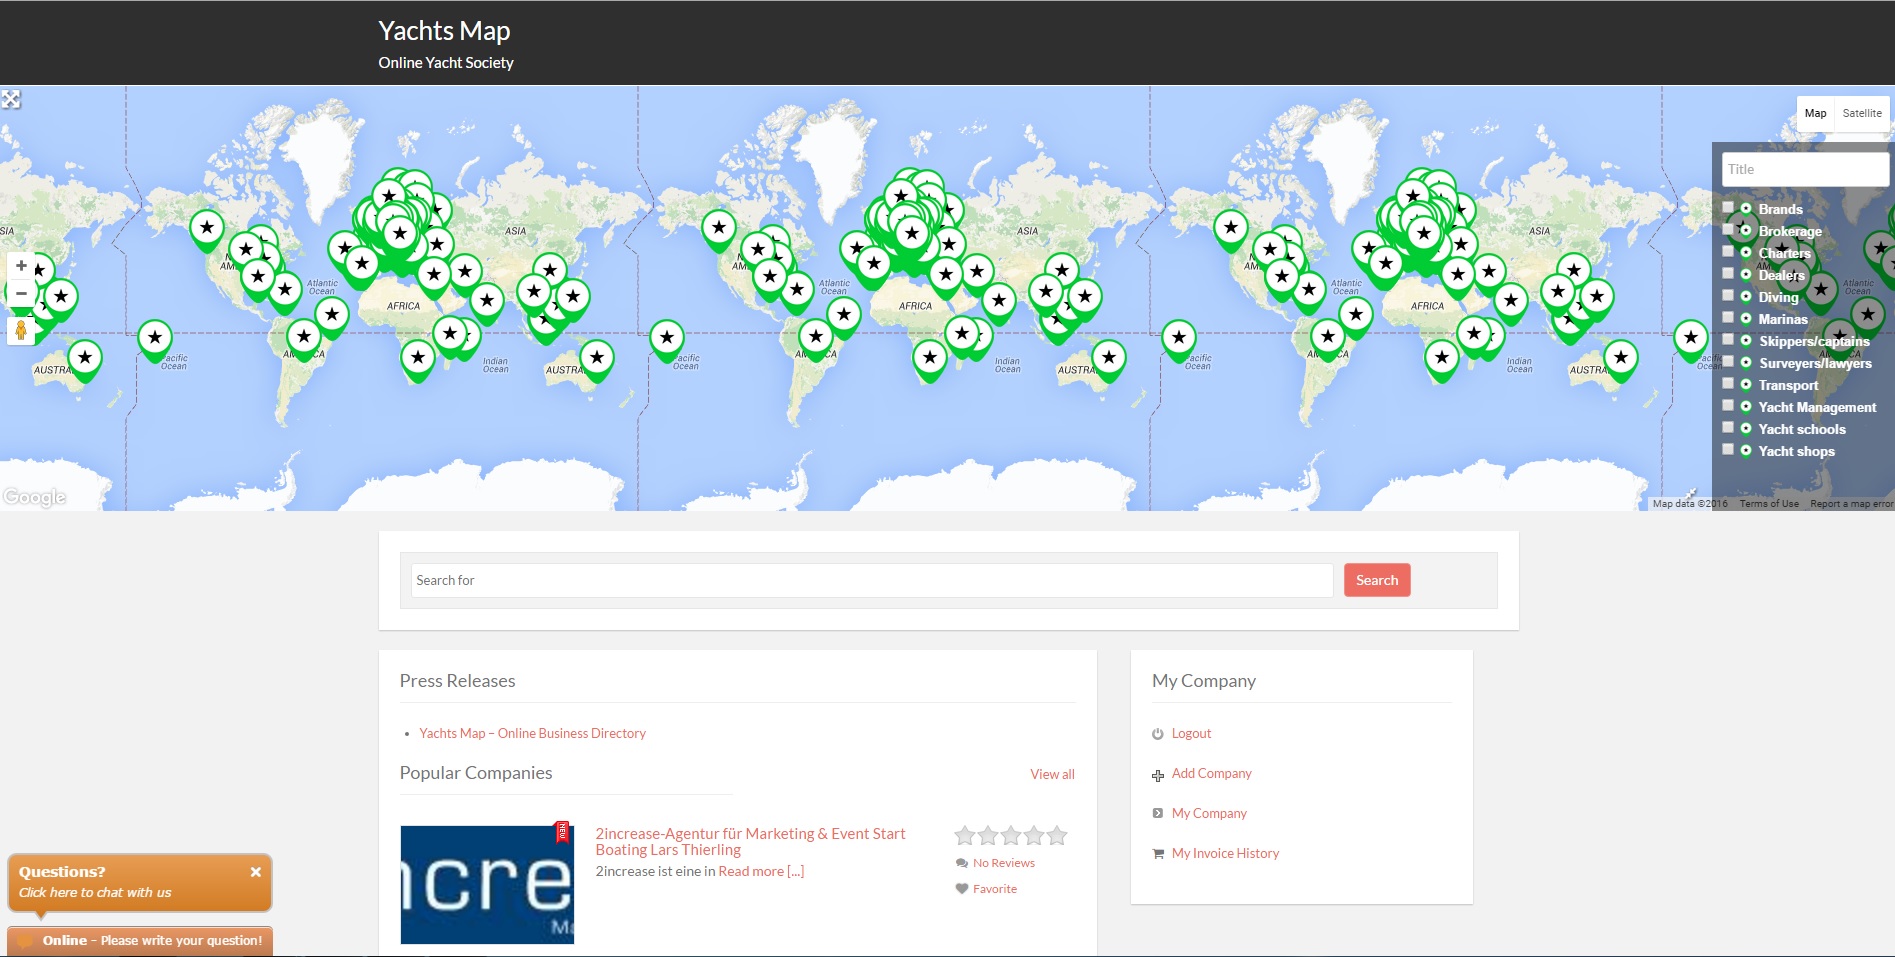The image size is (1895, 957).
Task: Enable the Transport category checkbox
Action: pyautogui.click(x=1728, y=383)
